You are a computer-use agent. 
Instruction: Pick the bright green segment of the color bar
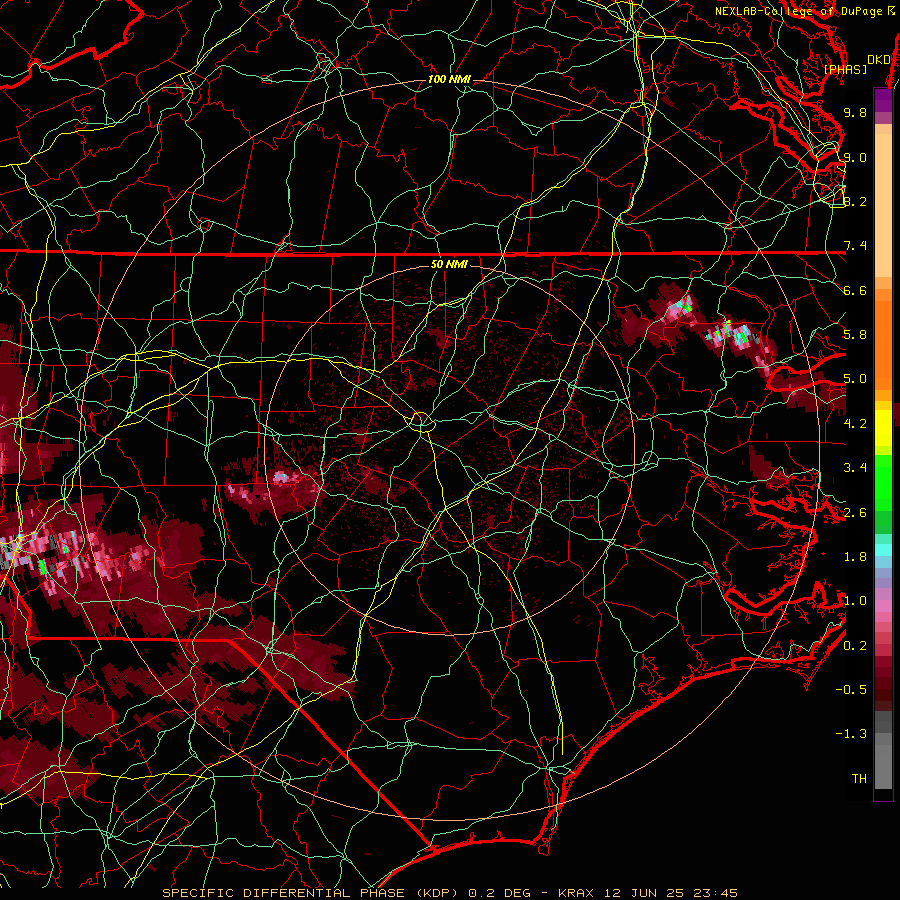883,483
